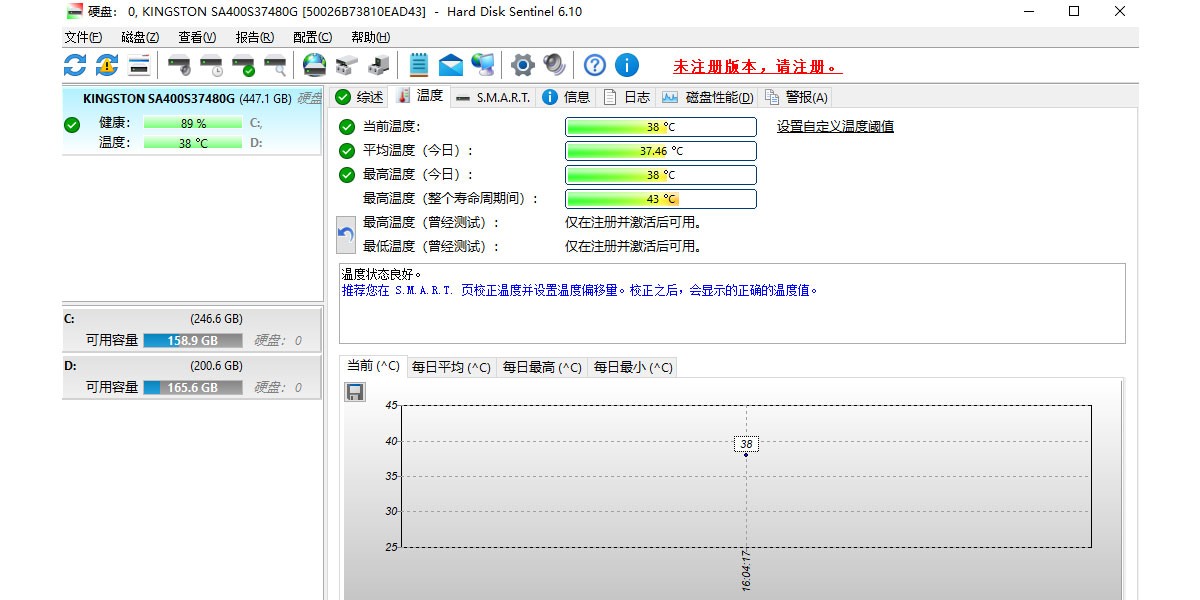This screenshot has width=1200, height=600.
Task: Click the computer with globe network icon
Action: (x=483, y=66)
